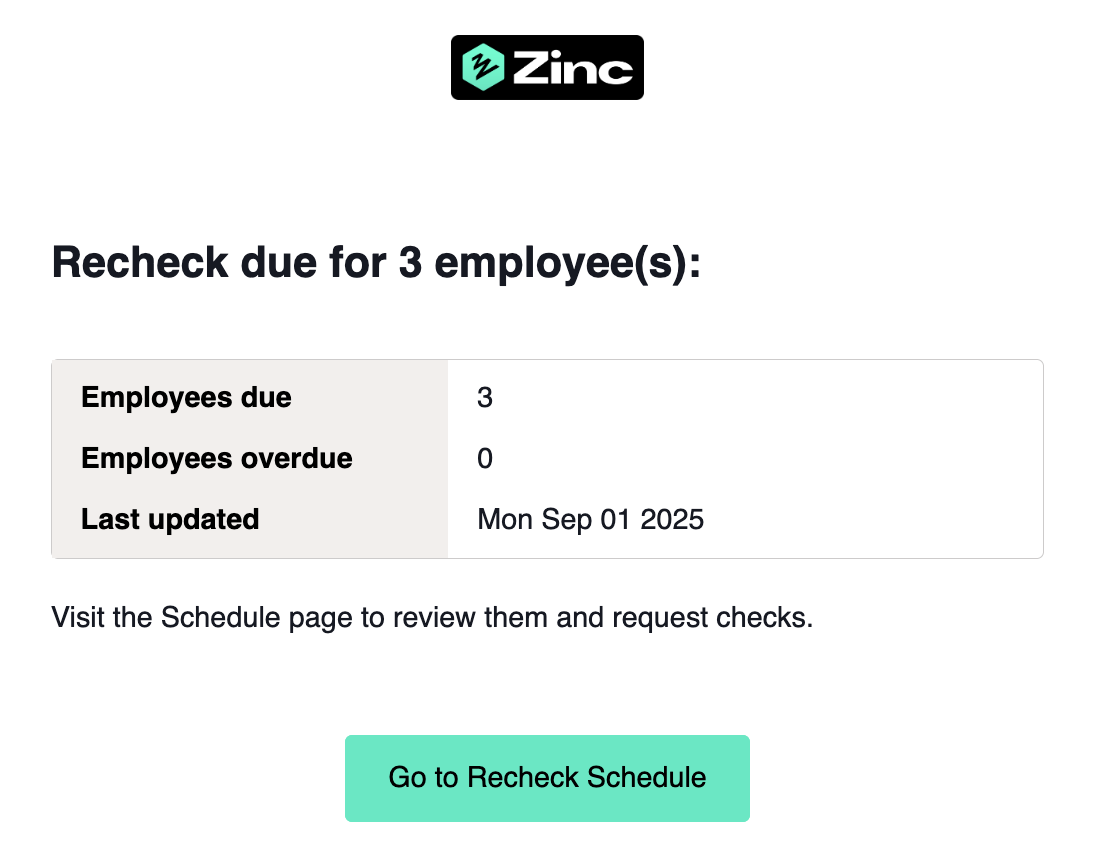Screen dimensions: 1110x846
Task: Click the Zinc wordmark in the header
Action: [570, 67]
